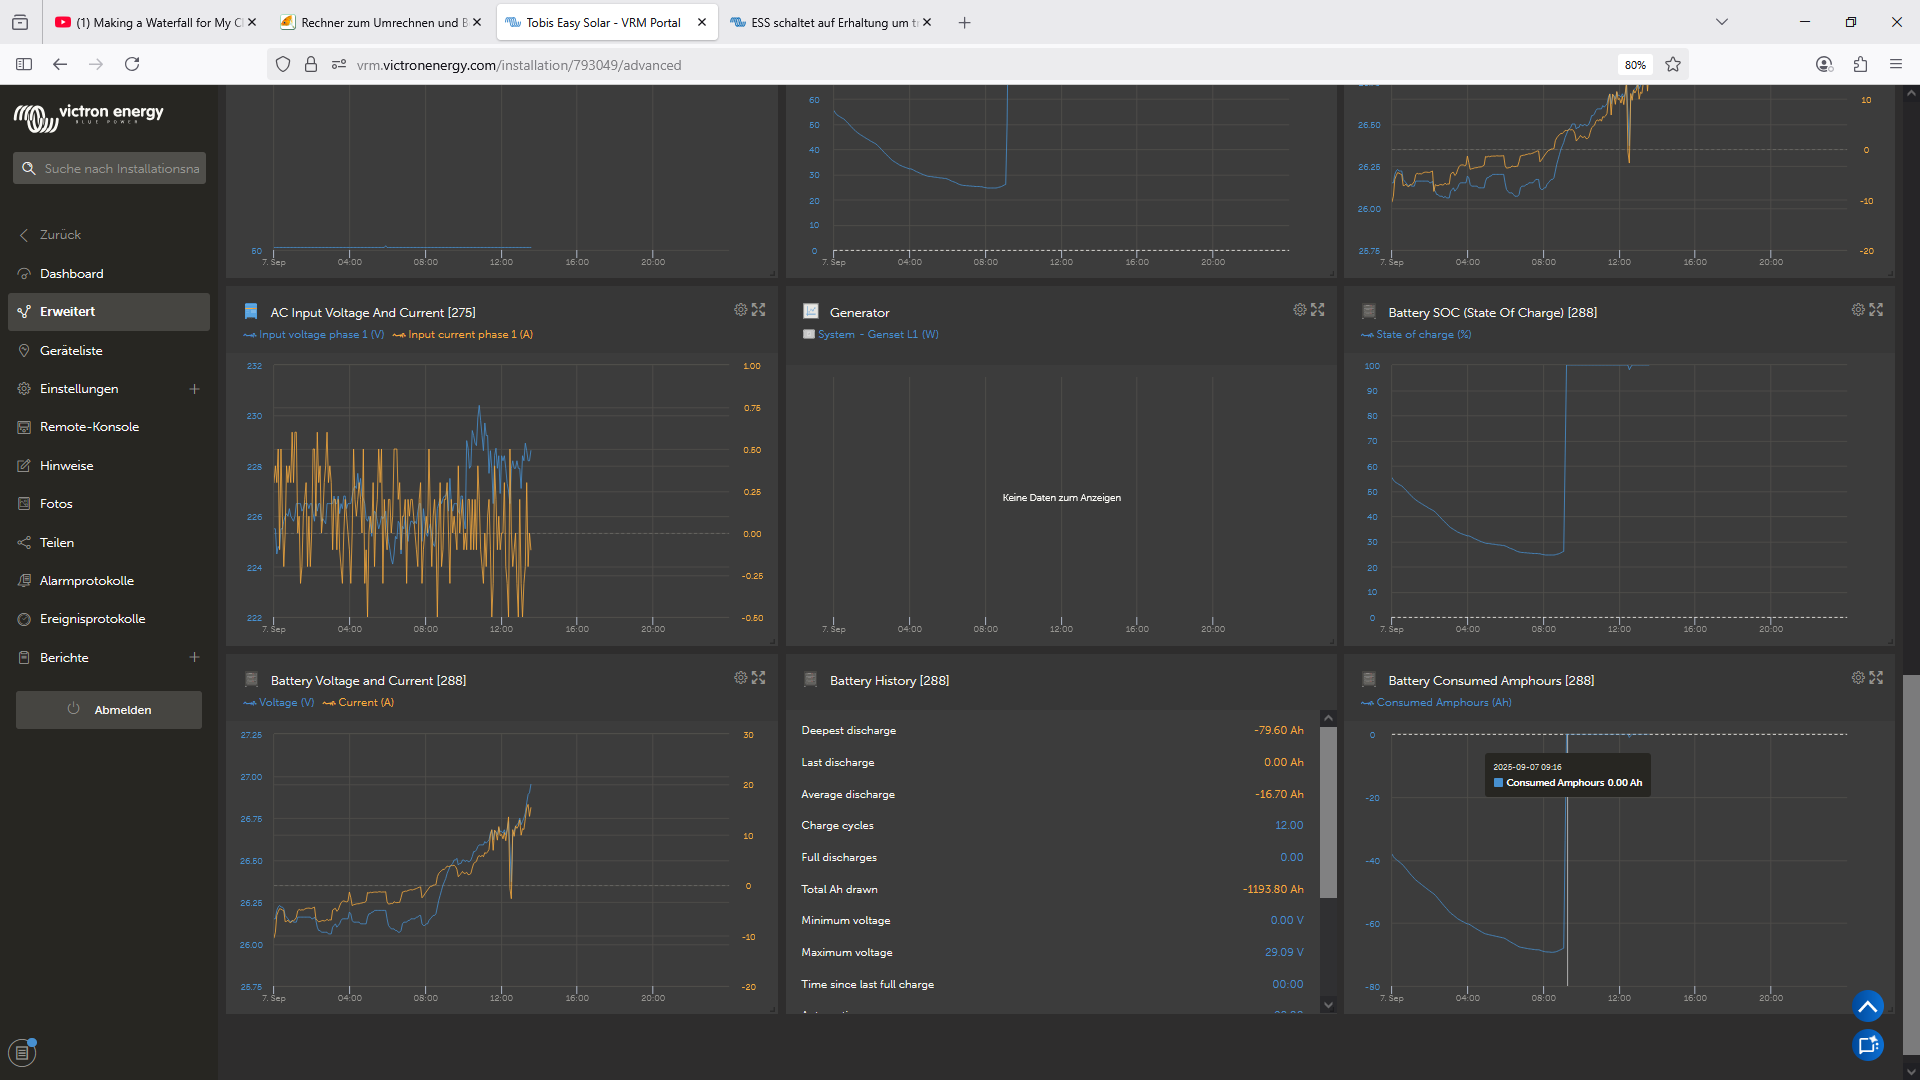Go back via Zurück link

point(60,235)
